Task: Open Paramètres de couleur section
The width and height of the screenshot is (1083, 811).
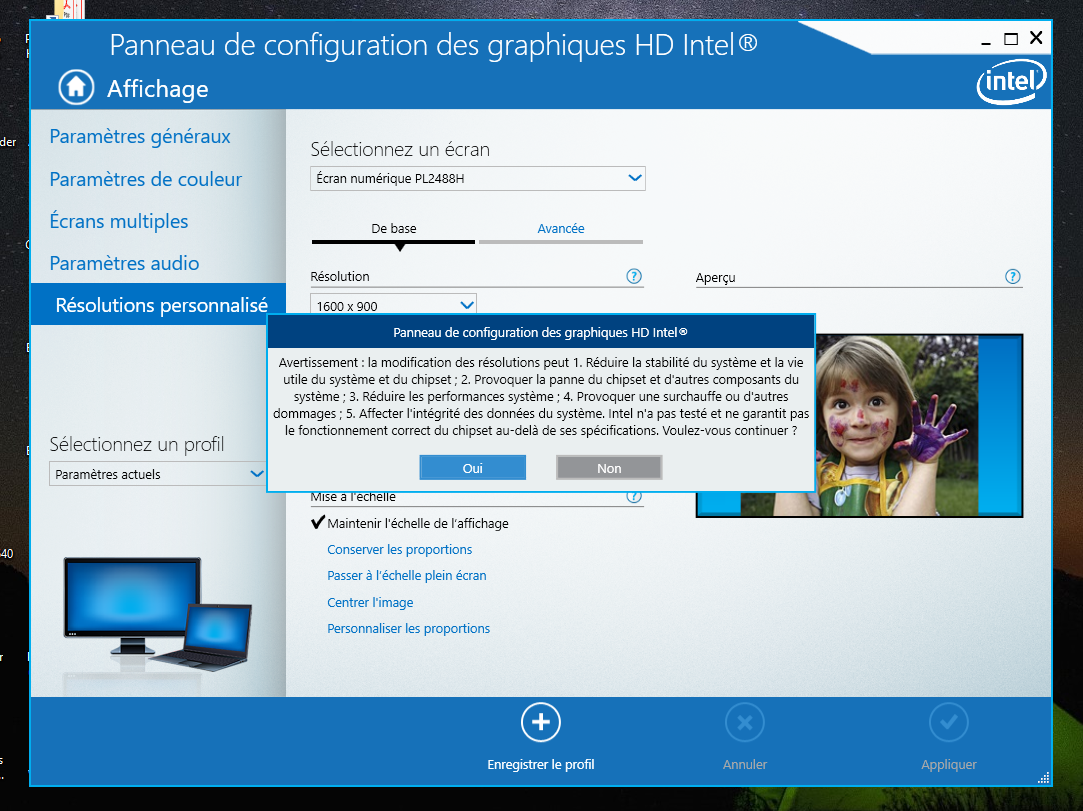Action: [x=146, y=179]
